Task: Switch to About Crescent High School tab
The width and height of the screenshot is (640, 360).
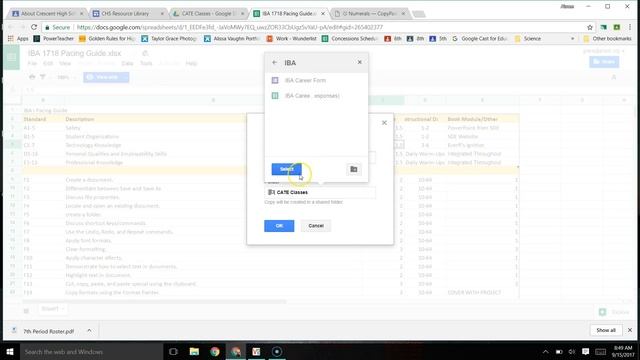Action: pyautogui.click(x=47, y=13)
